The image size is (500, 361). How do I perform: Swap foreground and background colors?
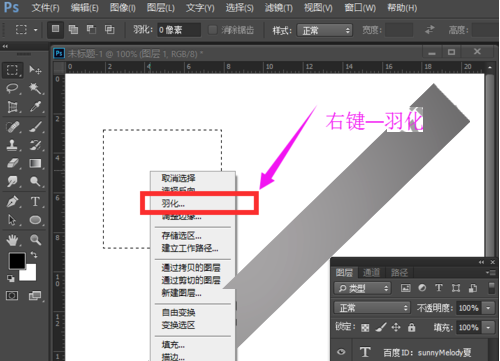coord(34,255)
